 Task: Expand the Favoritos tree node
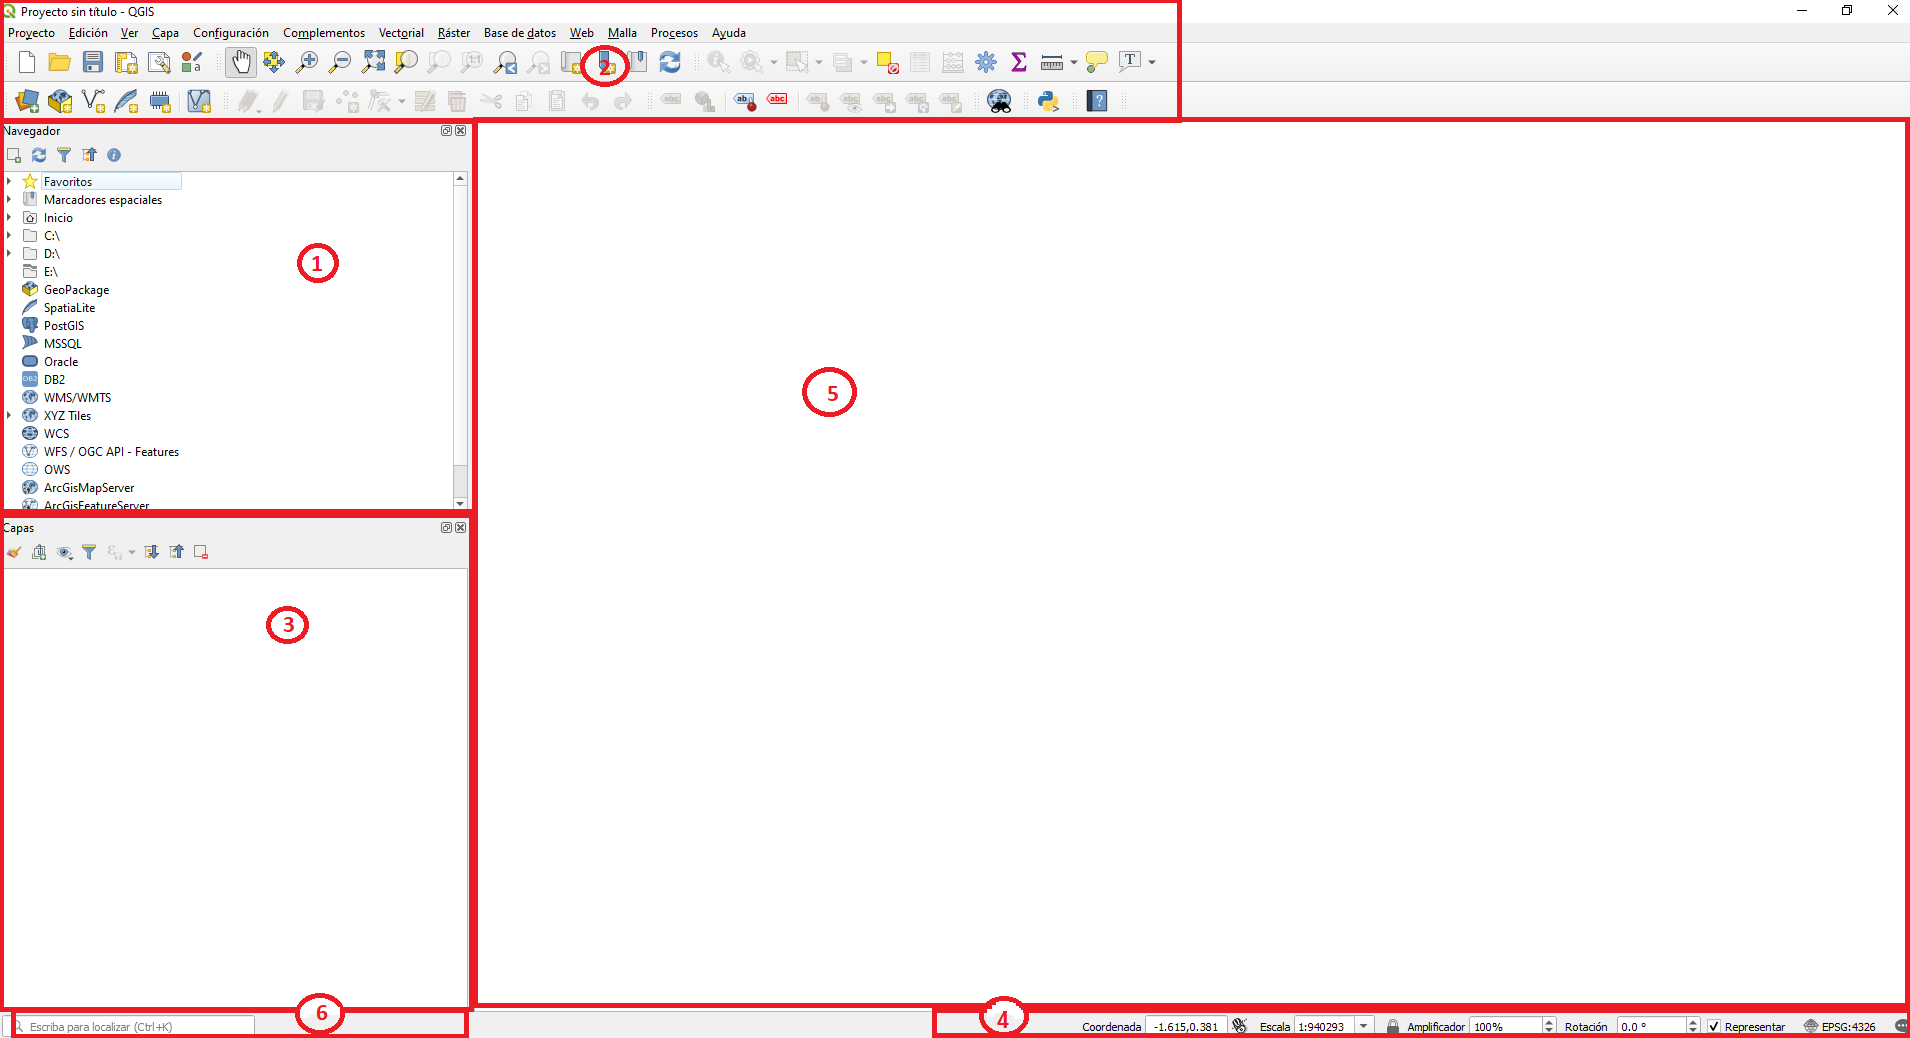coord(9,181)
